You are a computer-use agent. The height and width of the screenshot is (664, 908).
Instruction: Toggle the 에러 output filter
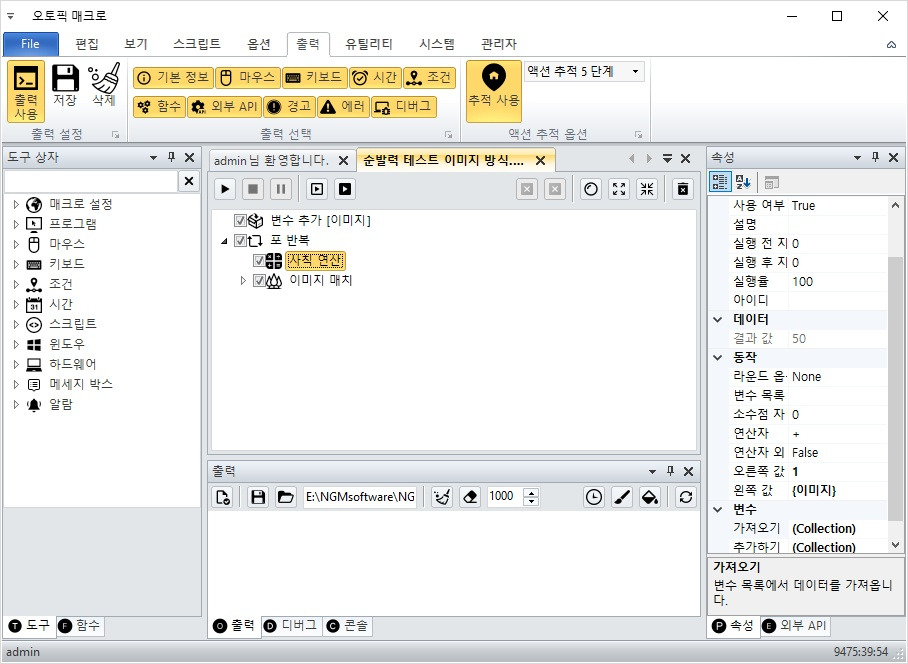[343, 107]
